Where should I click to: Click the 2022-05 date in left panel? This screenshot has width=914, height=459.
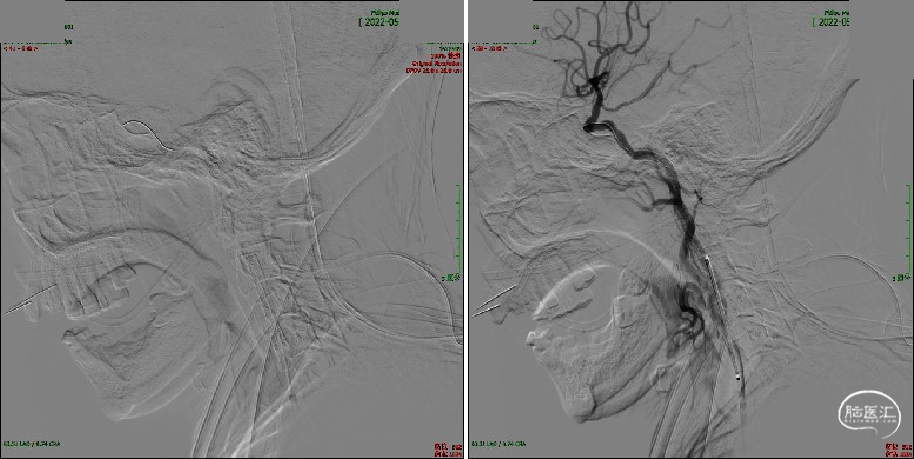(x=377, y=22)
